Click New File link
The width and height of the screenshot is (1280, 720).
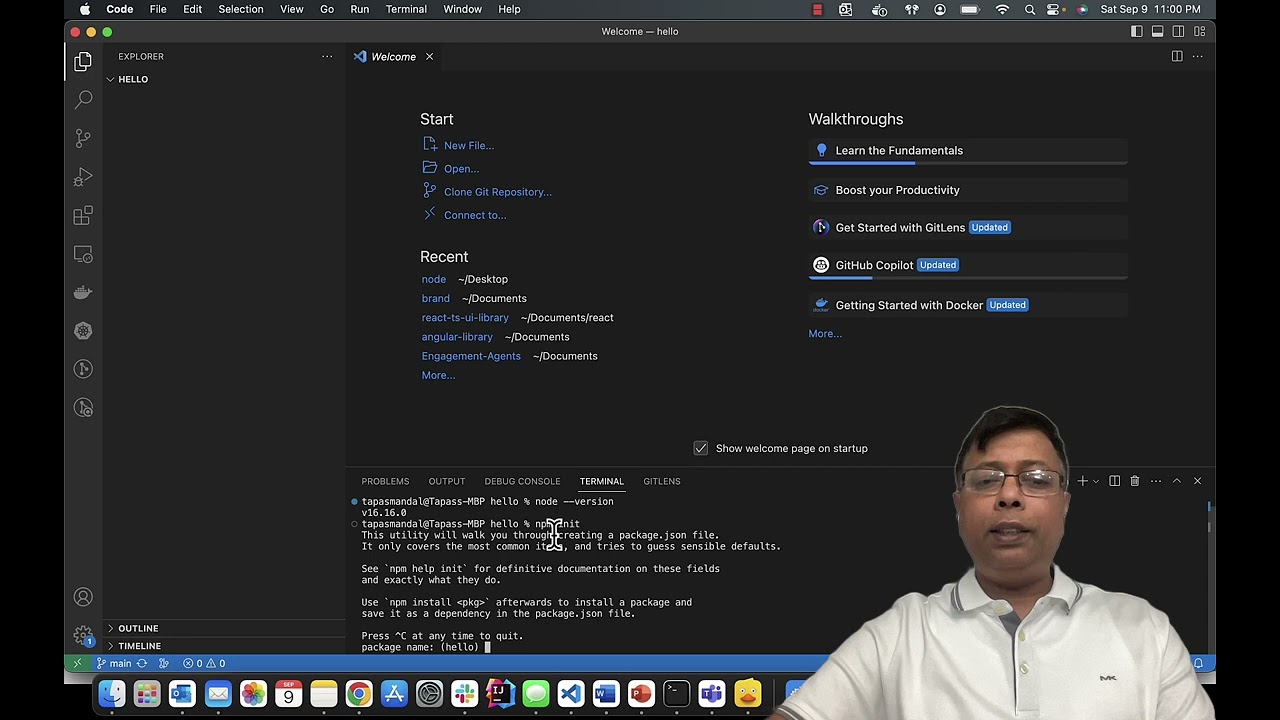pyautogui.click(x=469, y=145)
